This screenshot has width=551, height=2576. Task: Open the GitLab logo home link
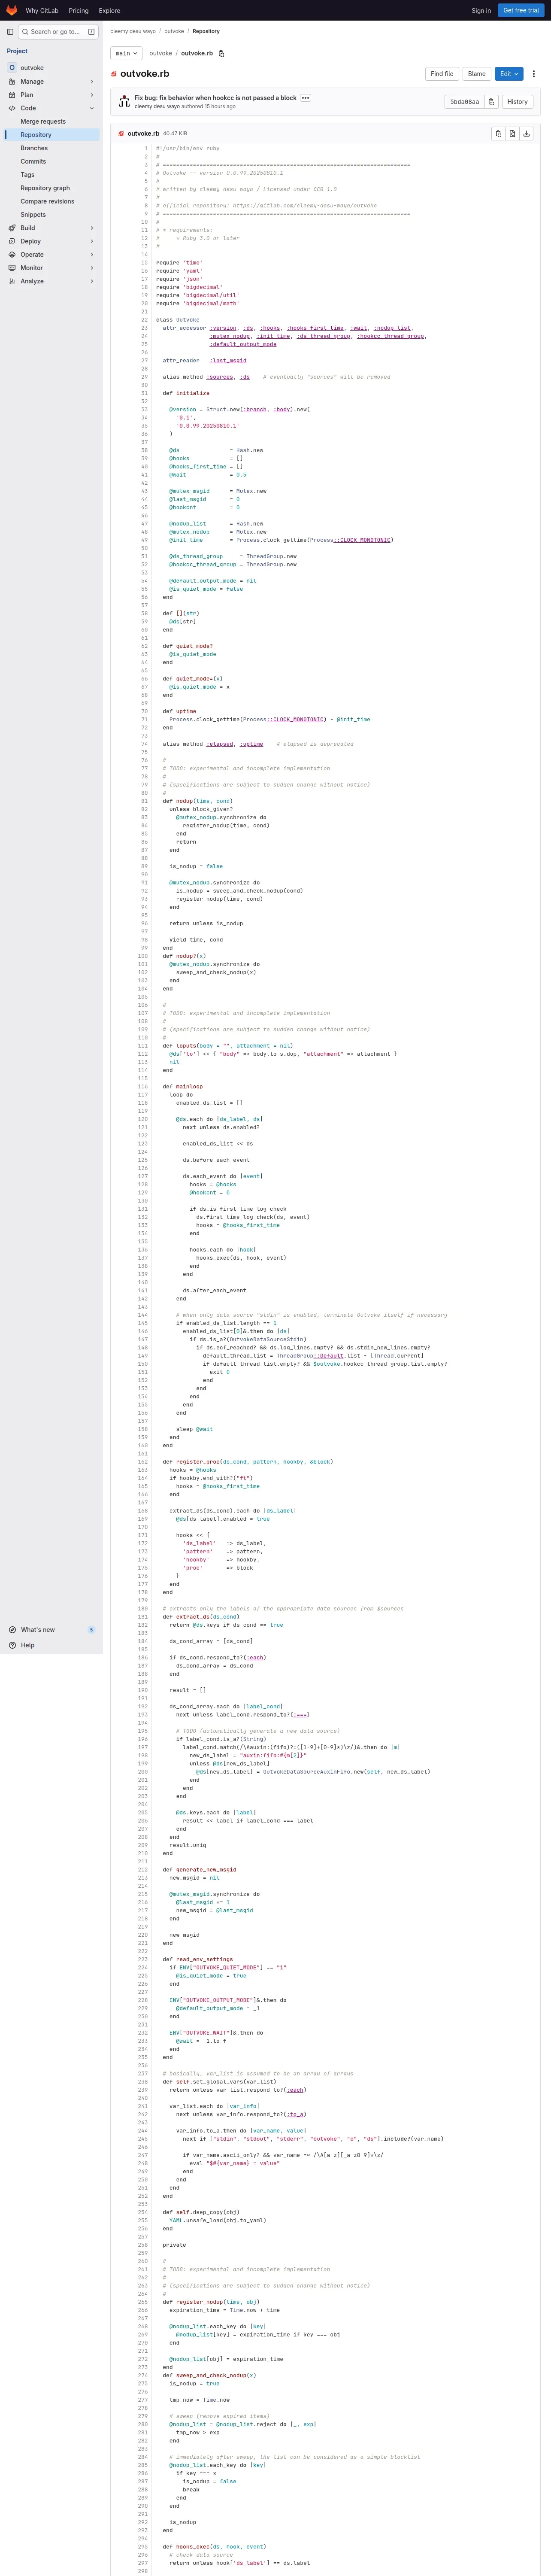[12, 10]
